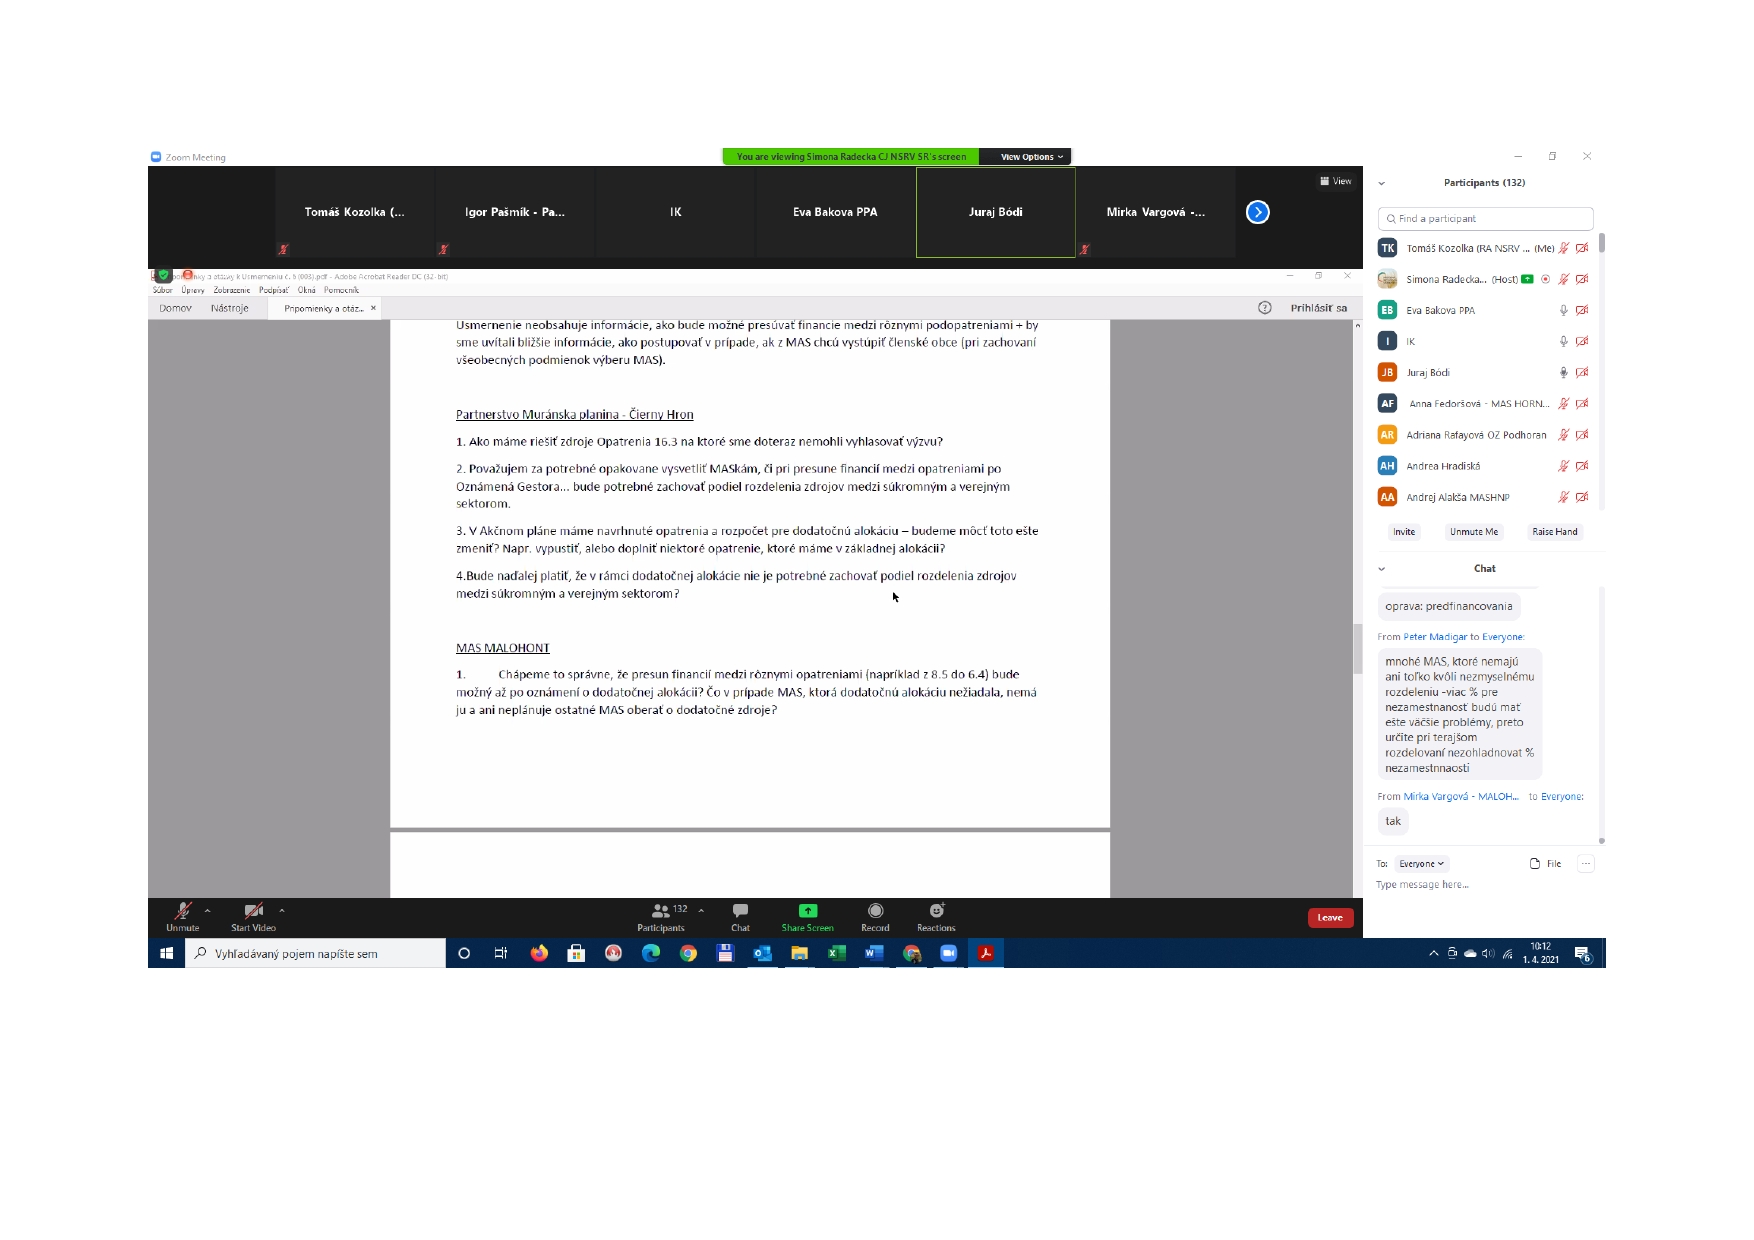Open the Reactions menu
This screenshot has width=1754, height=1240.
pos(936,916)
